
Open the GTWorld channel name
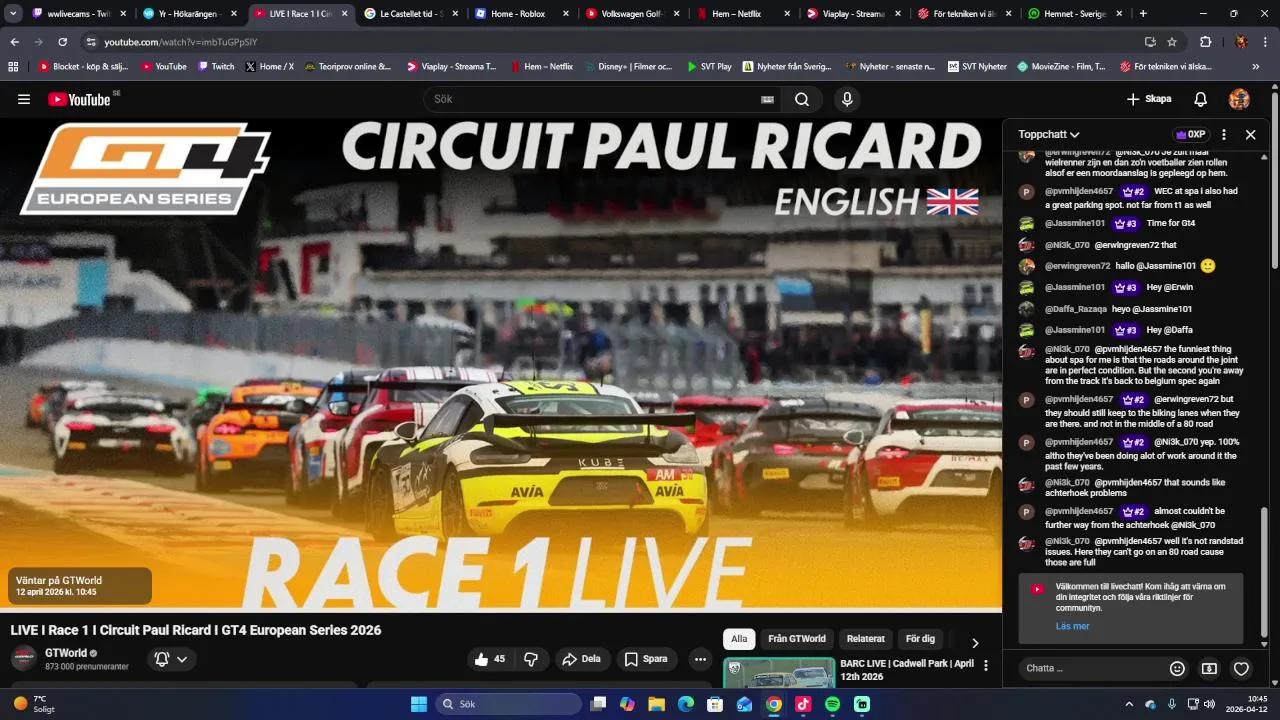point(66,653)
